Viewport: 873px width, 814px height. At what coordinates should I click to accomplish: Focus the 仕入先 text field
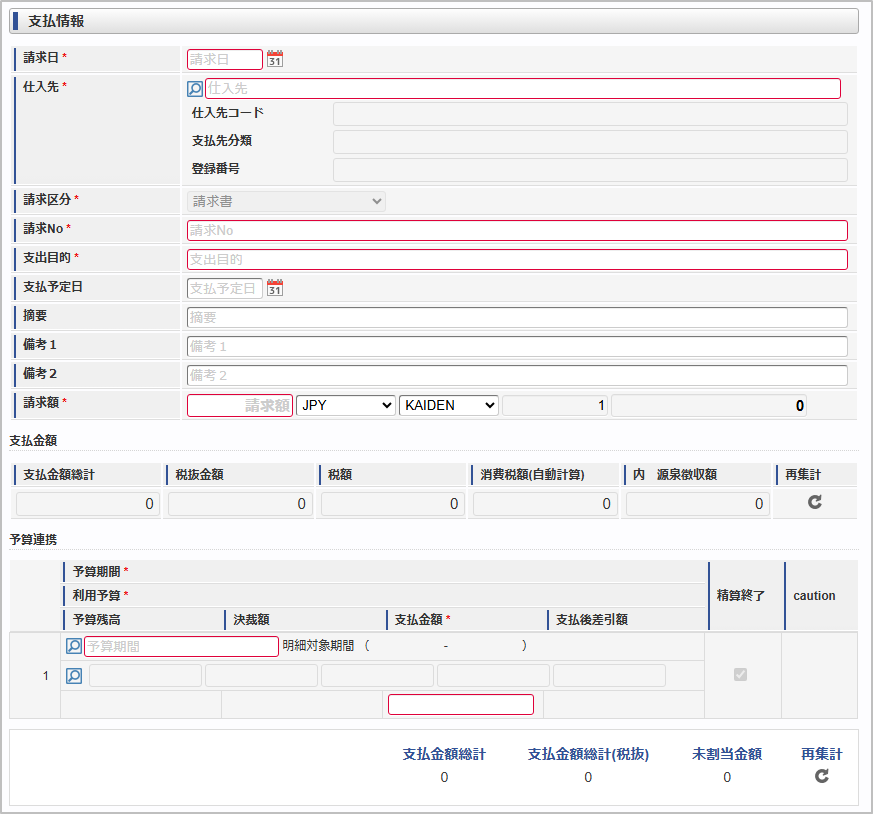pyautogui.click(x=522, y=89)
